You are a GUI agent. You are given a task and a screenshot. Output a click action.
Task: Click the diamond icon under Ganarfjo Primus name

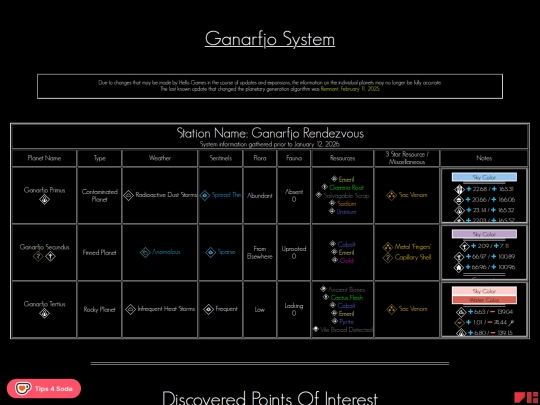[x=44, y=199]
